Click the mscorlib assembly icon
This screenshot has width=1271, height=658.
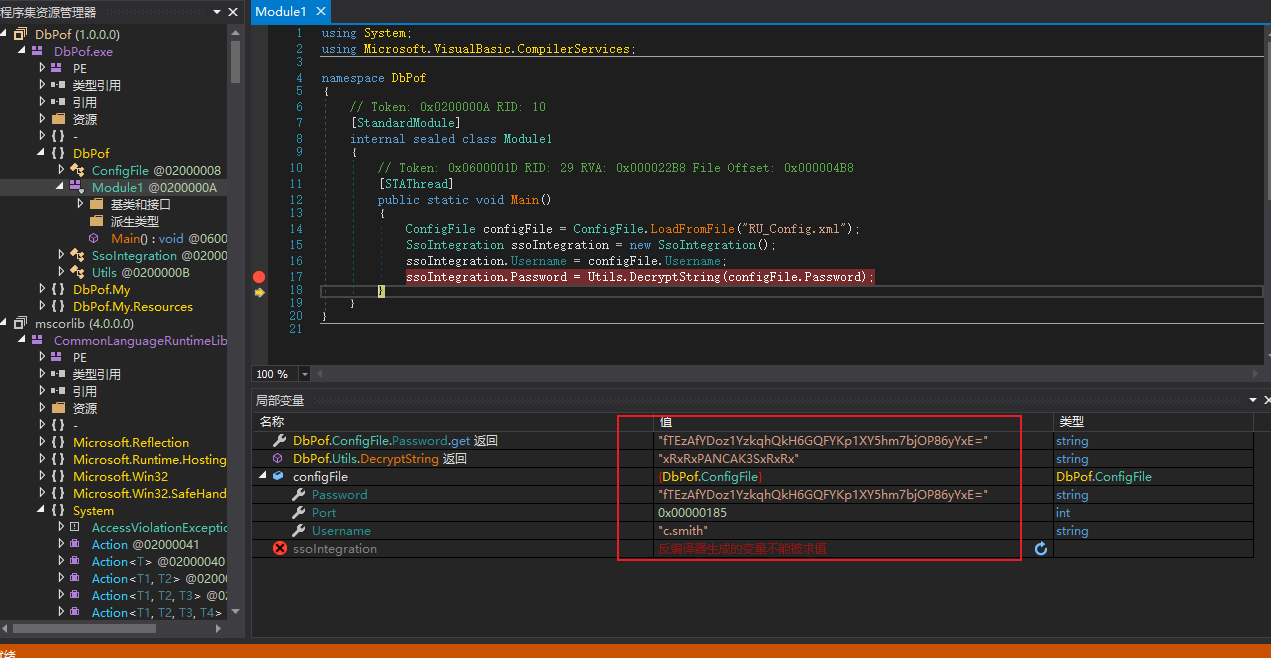20,324
